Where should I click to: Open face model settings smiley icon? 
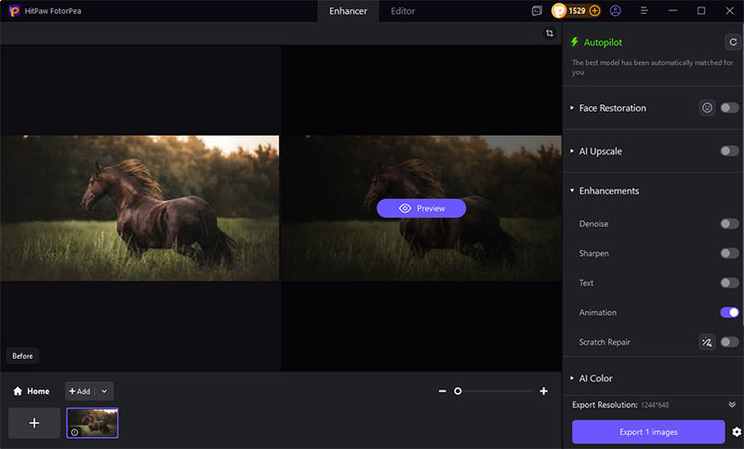[707, 108]
